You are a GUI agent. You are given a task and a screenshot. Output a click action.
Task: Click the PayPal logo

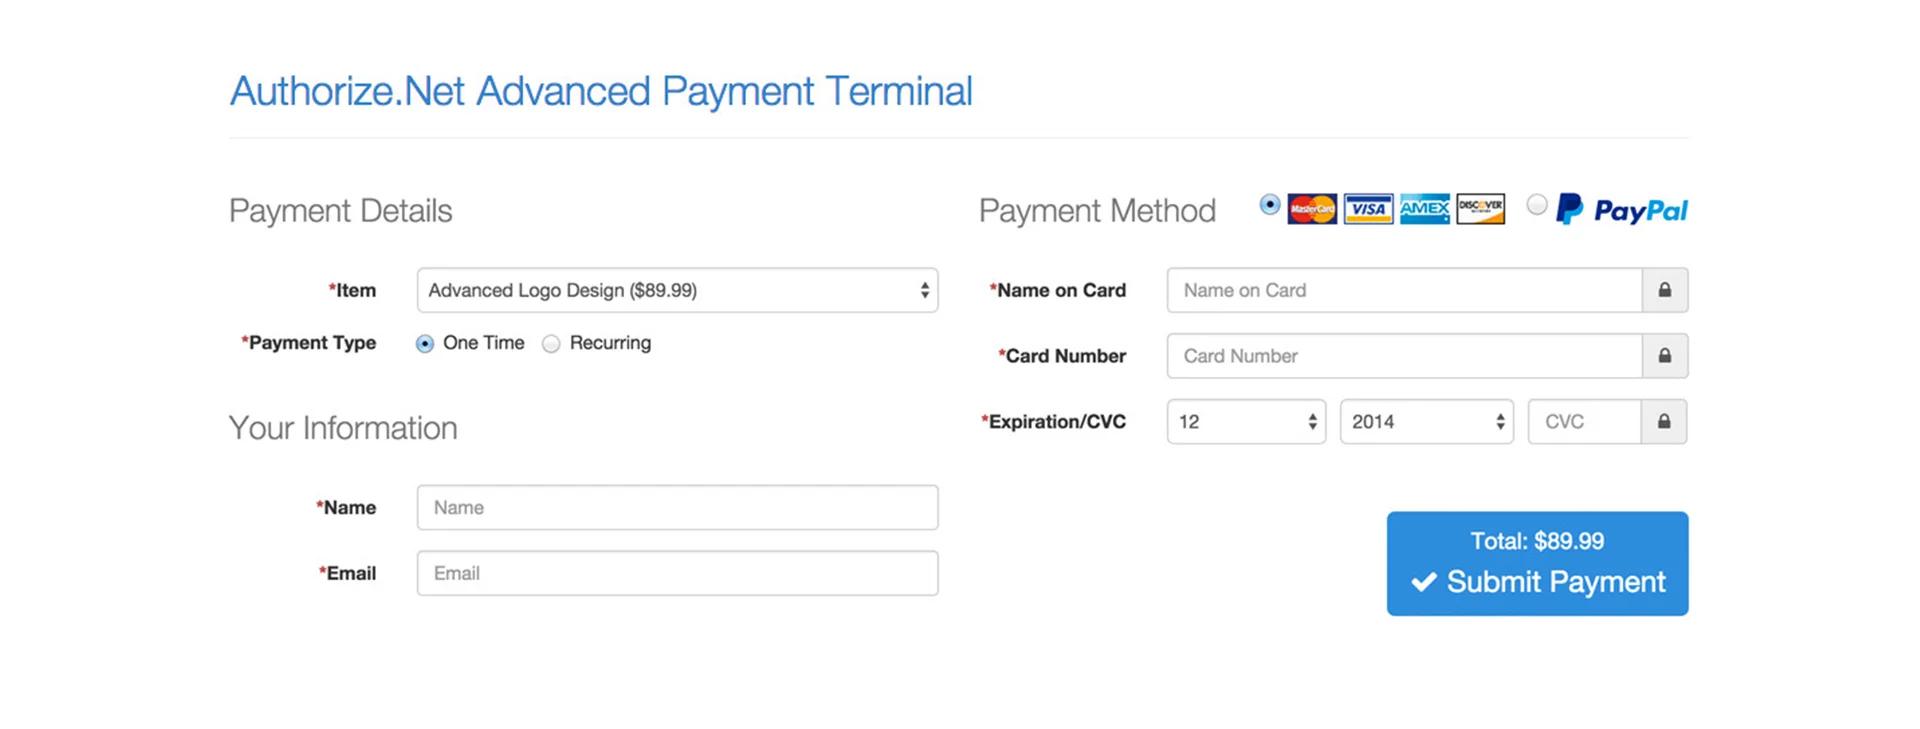[1621, 209]
